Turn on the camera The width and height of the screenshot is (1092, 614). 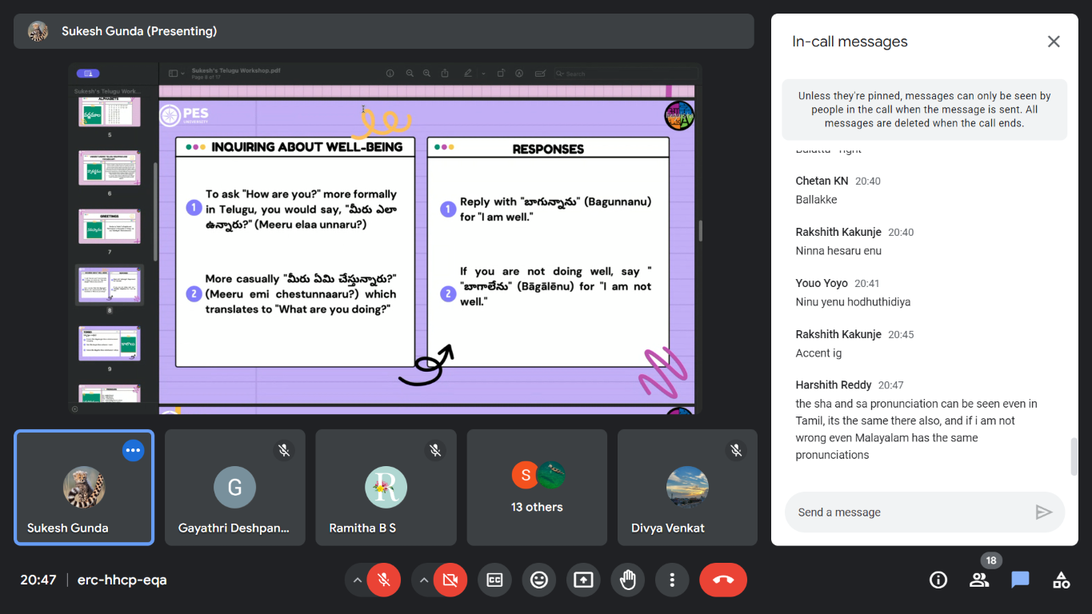tap(450, 580)
